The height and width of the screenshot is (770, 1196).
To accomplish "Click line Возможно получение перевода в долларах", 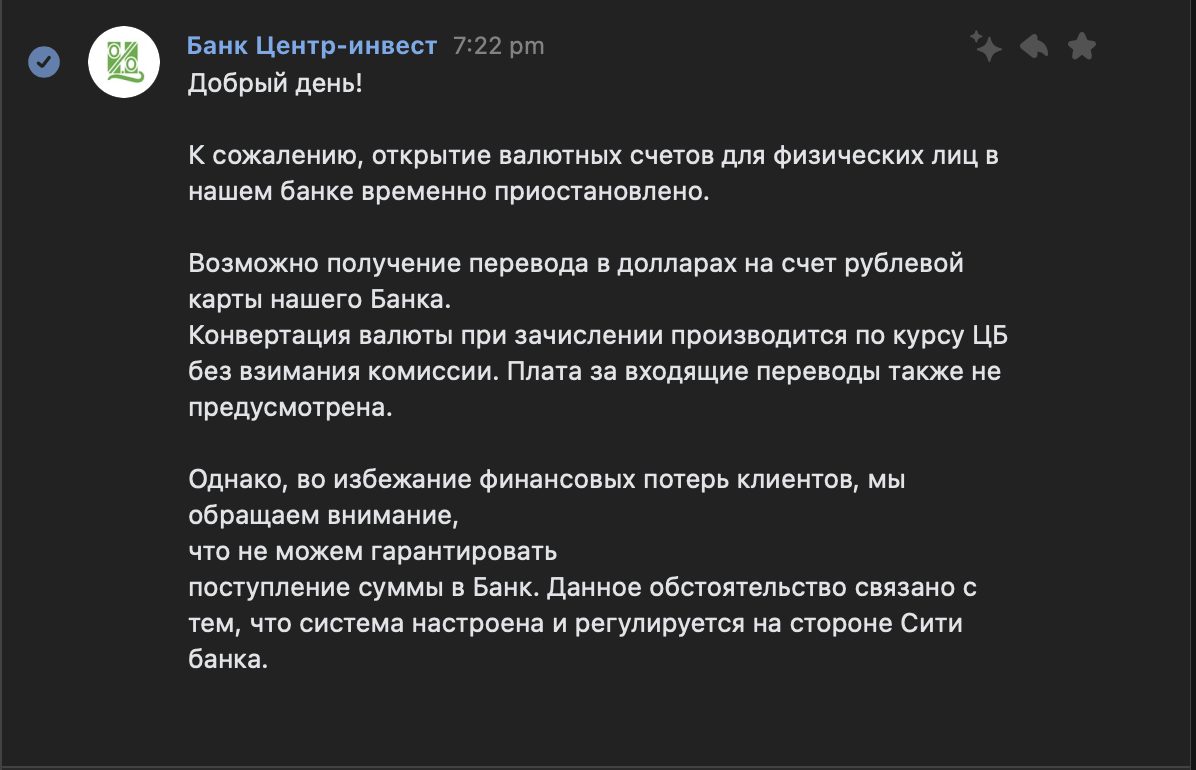I will pos(576,263).
